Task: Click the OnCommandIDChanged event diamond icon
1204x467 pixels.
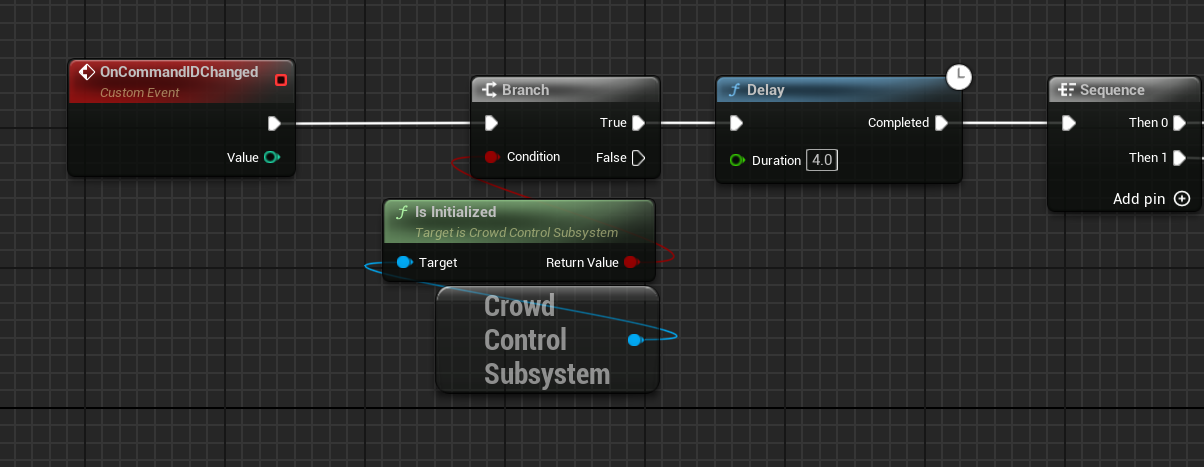Action: 87,73
